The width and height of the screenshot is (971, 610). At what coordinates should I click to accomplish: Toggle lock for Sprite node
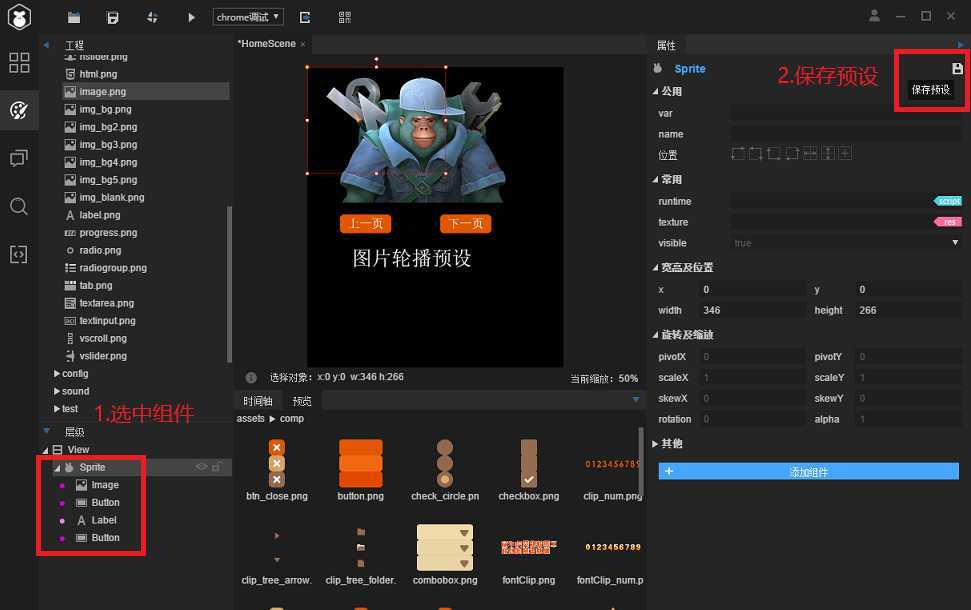click(x=216, y=467)
